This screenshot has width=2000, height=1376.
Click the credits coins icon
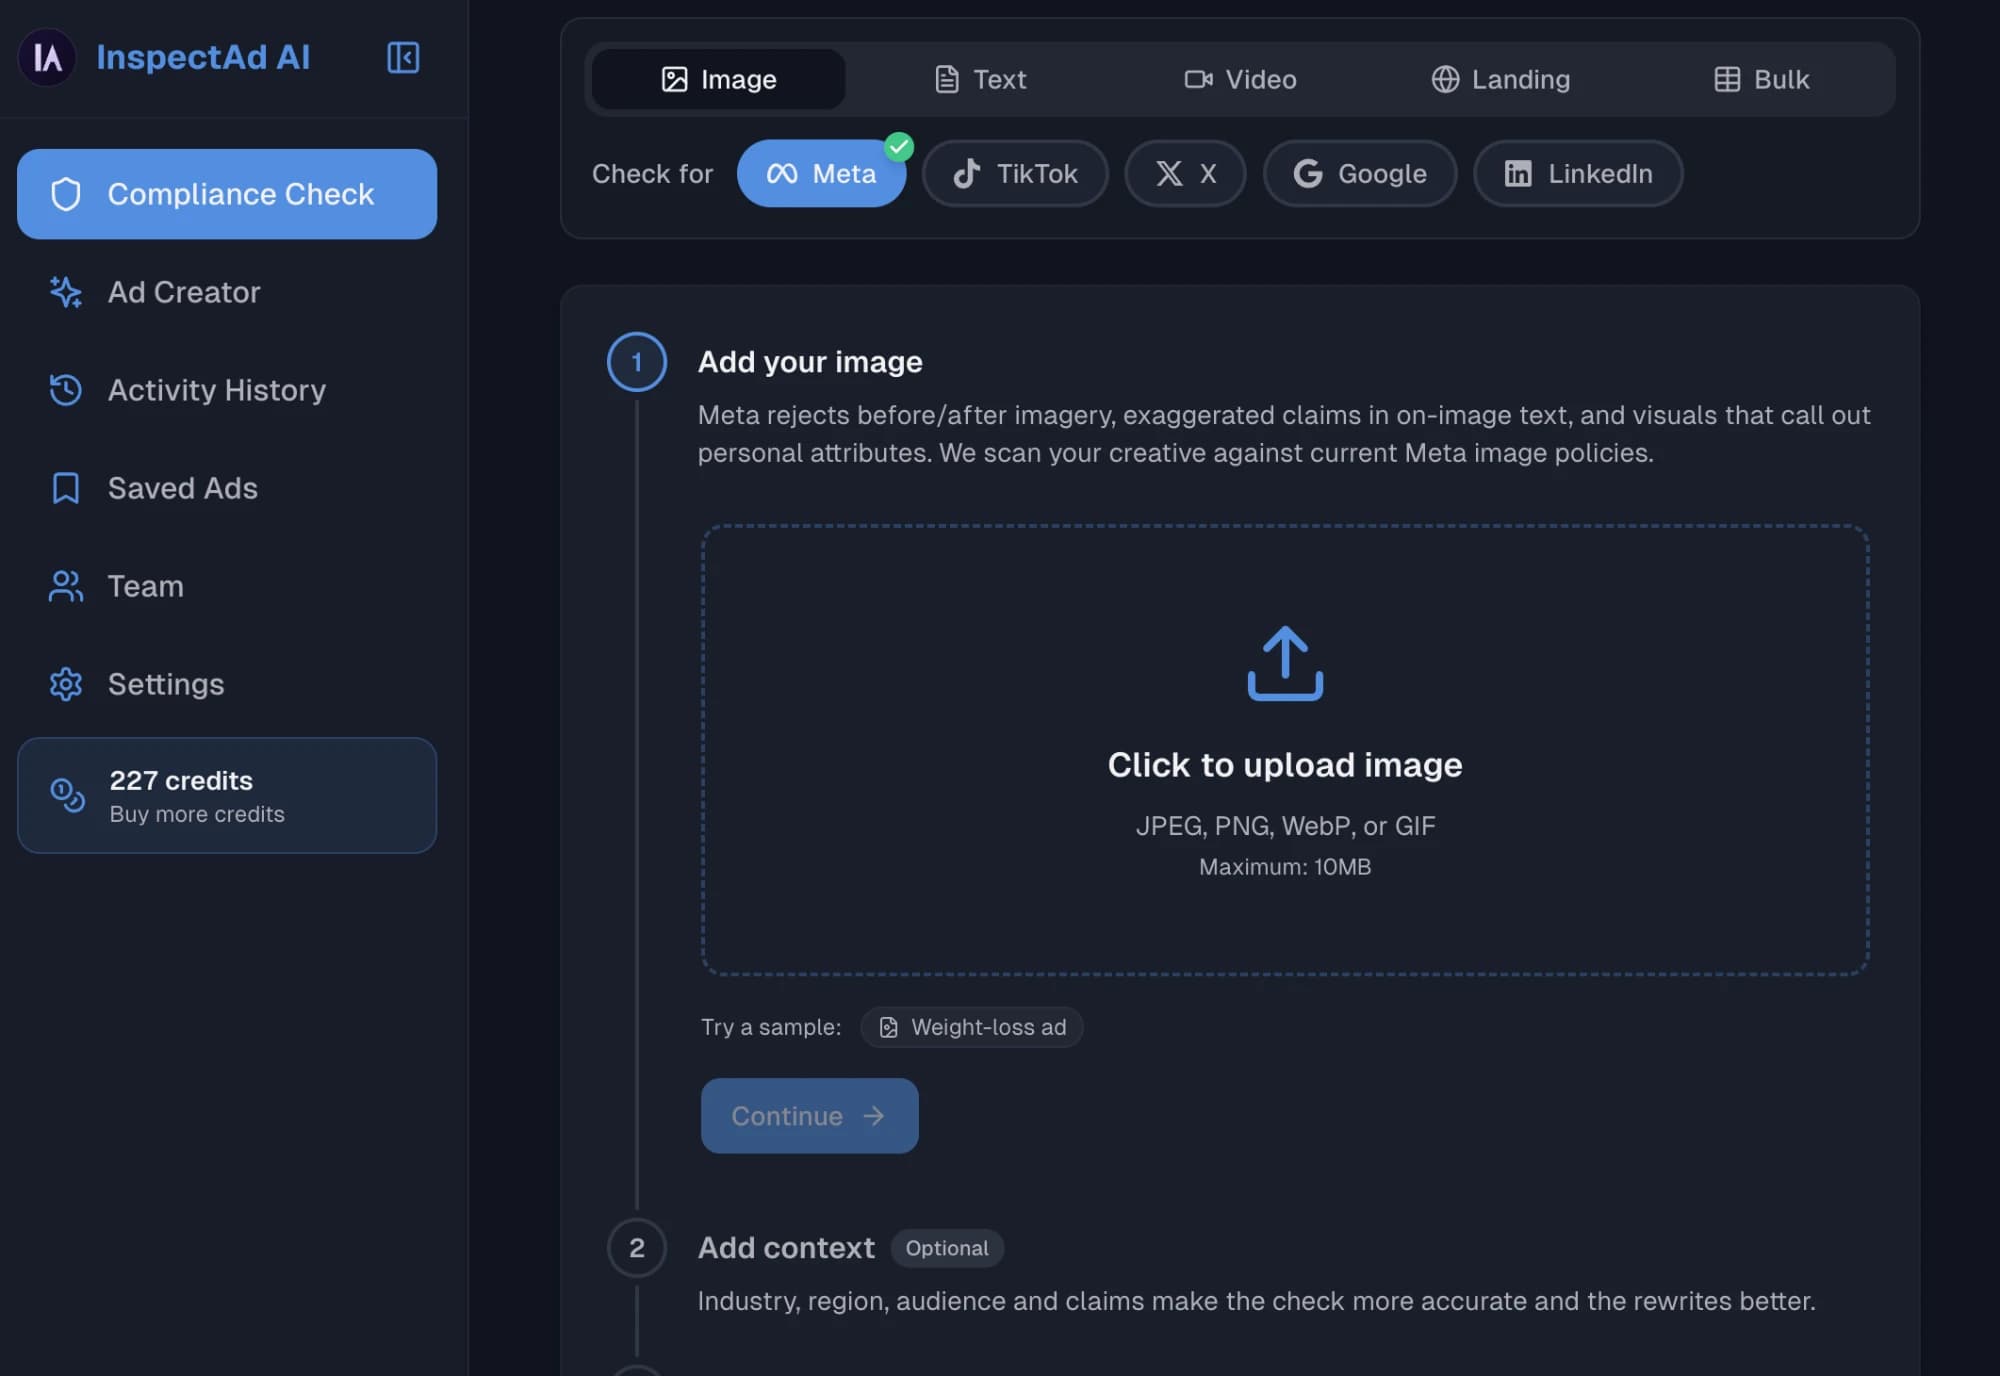point(67,795)
